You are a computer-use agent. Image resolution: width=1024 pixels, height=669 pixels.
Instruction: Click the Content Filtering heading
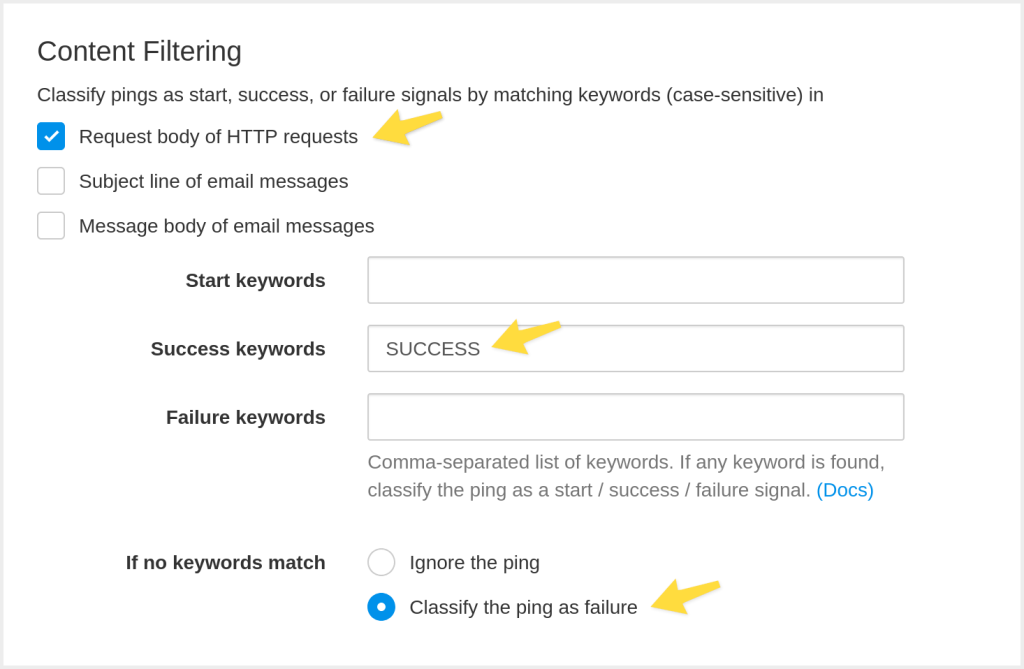point(139,51)
